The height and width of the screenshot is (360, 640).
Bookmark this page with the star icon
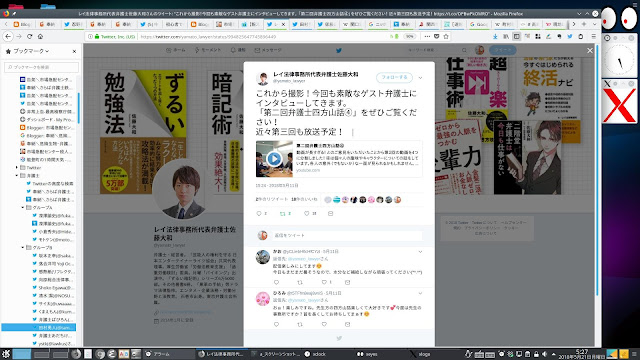446,36
